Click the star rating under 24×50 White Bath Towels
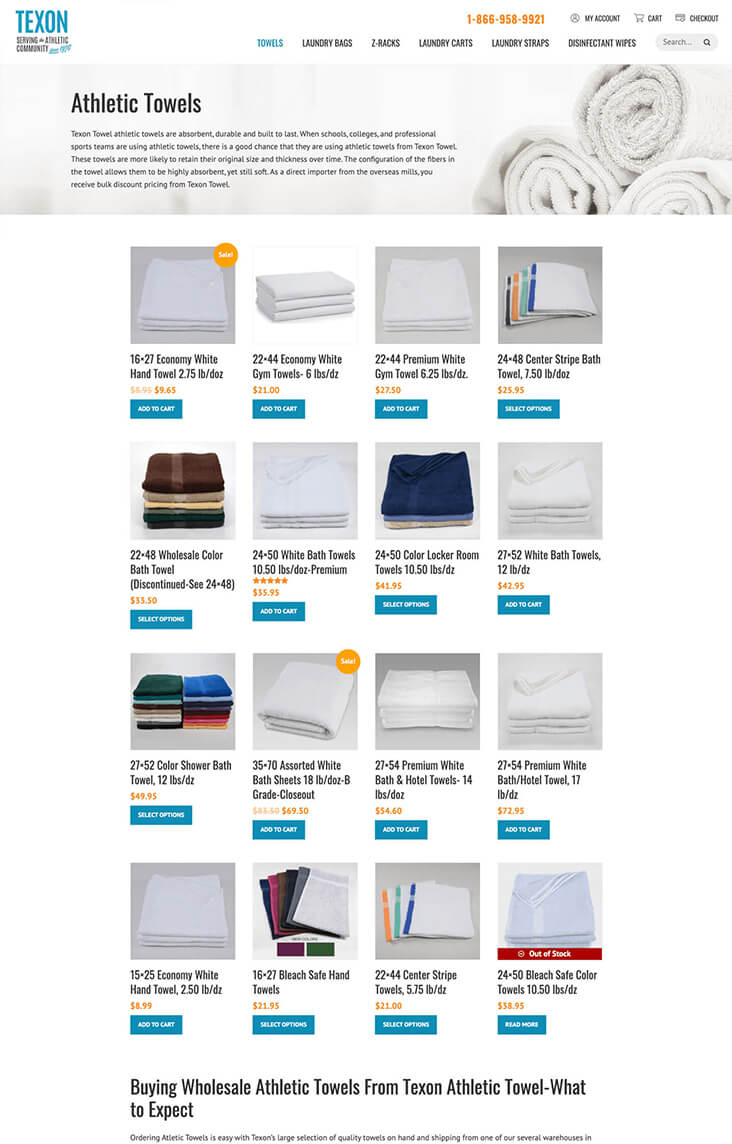 (270, 581)
